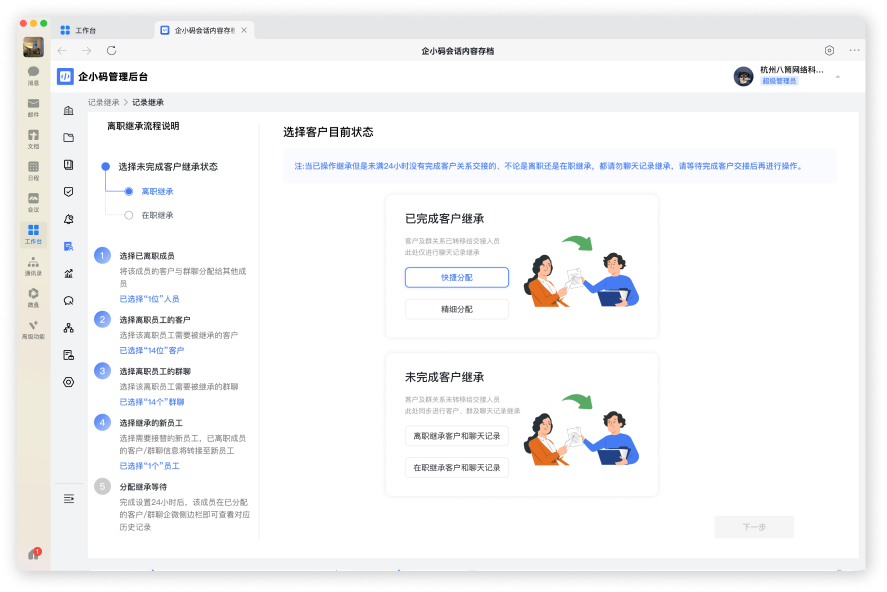Go forward using the forward arrow
The image size is (887, 592).
pyautogui.click(x=87, y=50)
